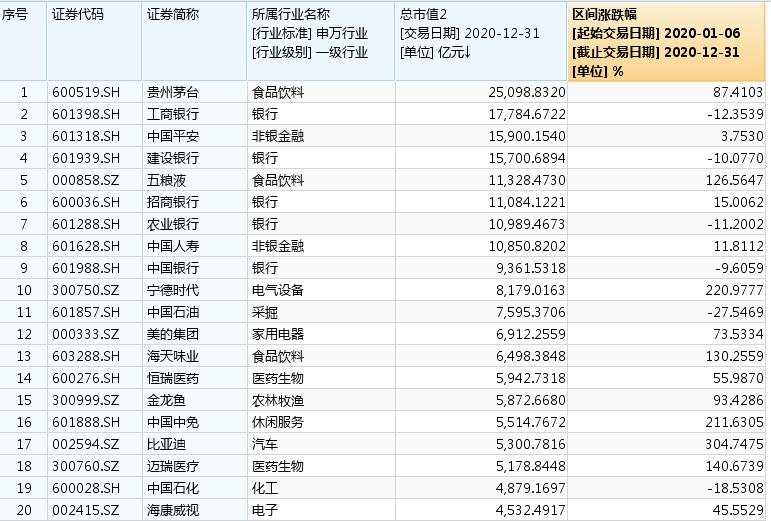Image resolution: width=771 pixels, height=521 pixels.
Task: Click the change value 3.7530
Action: click(x=741, y=136)
